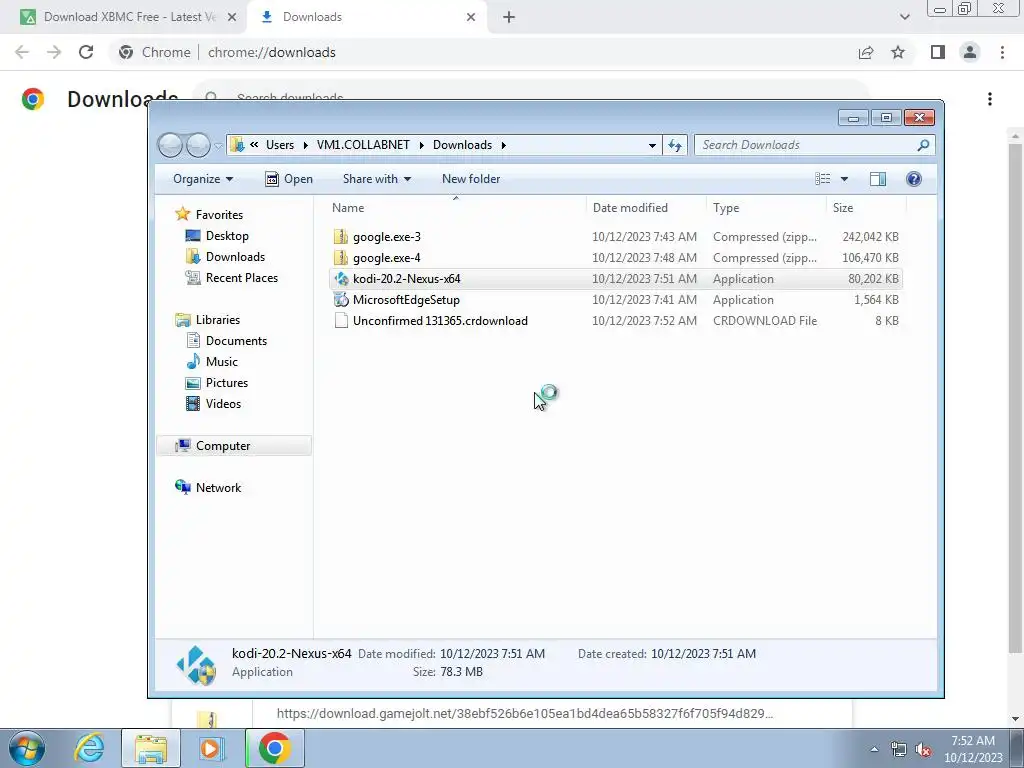Refresh the Explorer address bar
Screen dimensions: 1024x768
[x=675, y=145]
